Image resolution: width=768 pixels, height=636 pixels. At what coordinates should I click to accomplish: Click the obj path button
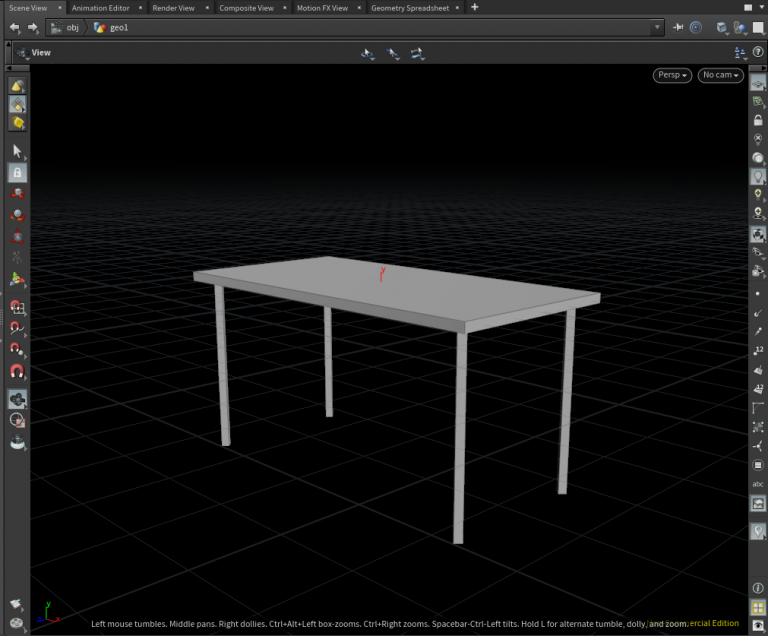(66, 28)
